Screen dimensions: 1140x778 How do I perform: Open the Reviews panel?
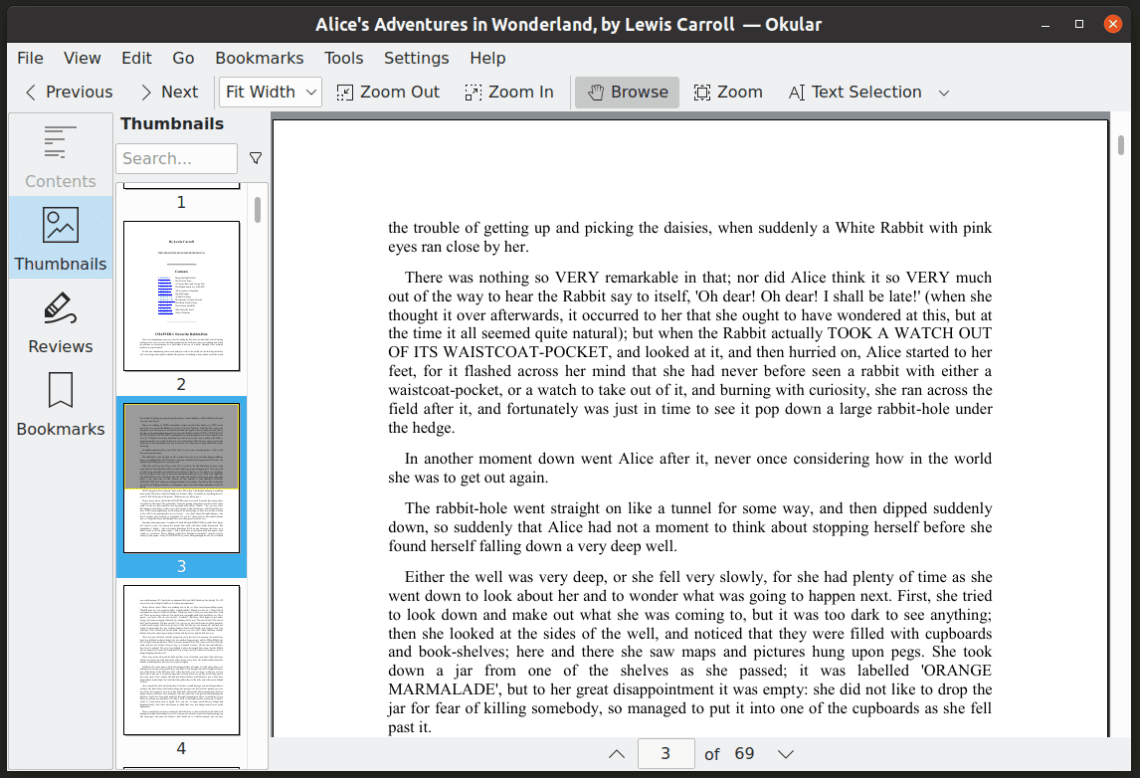tap(60, 322)
